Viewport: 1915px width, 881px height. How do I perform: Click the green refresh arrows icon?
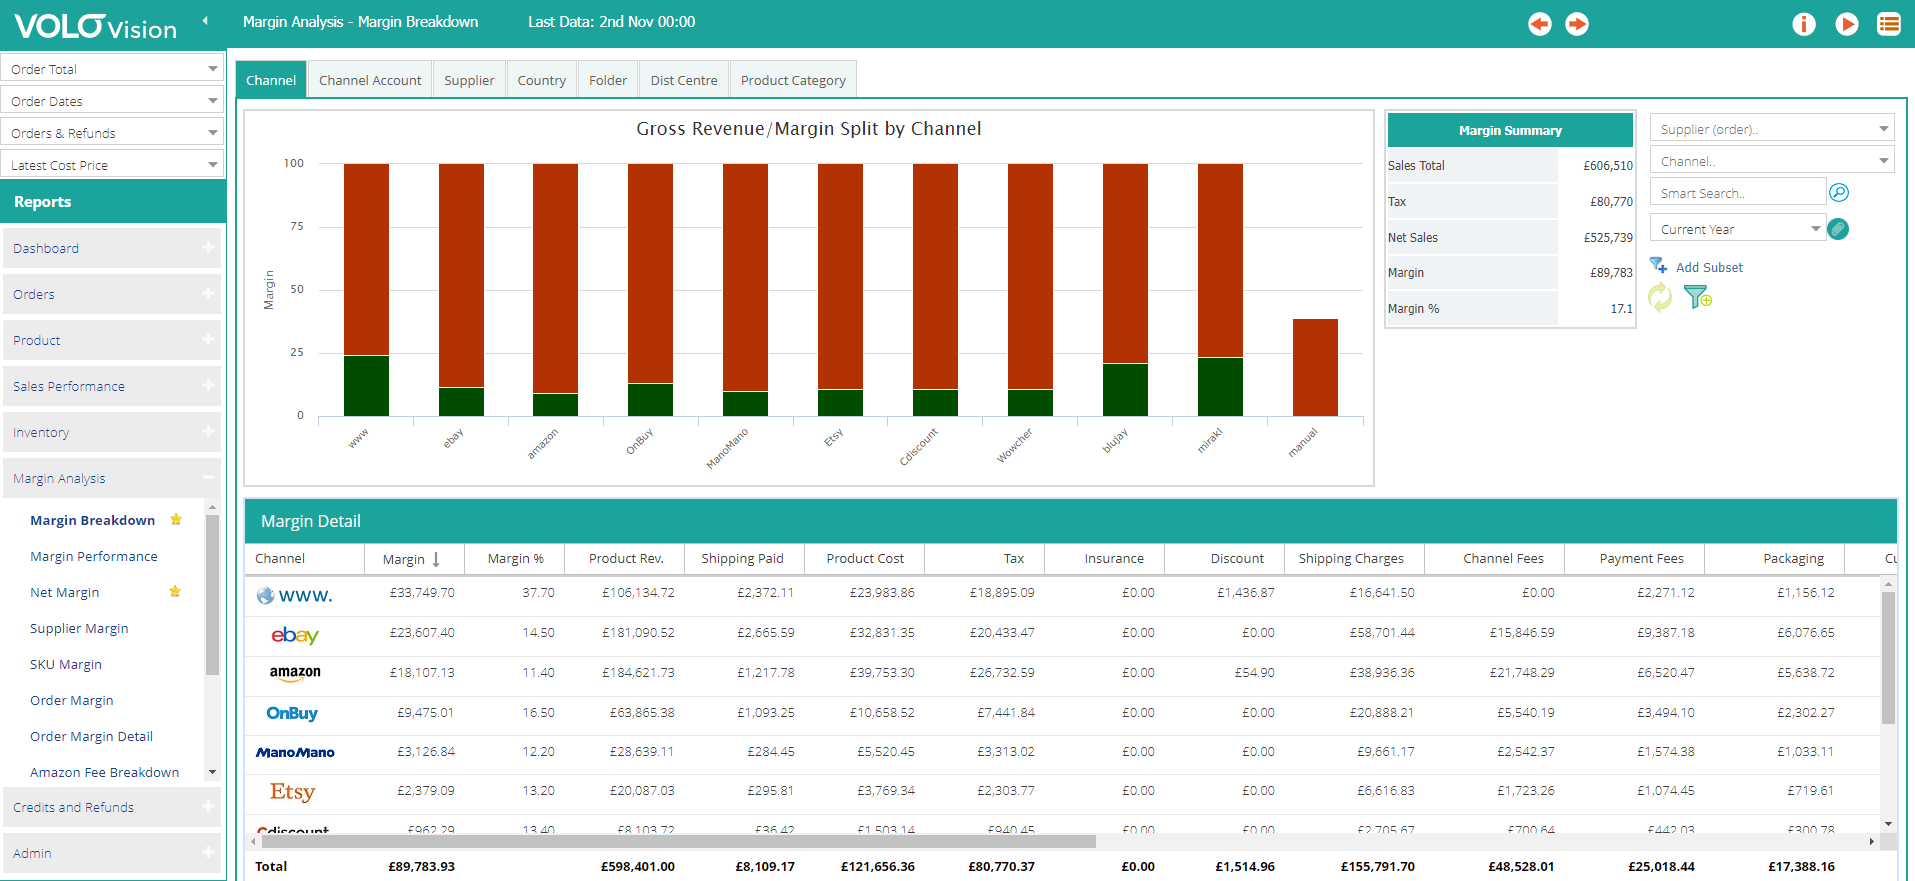[1660, 297]
